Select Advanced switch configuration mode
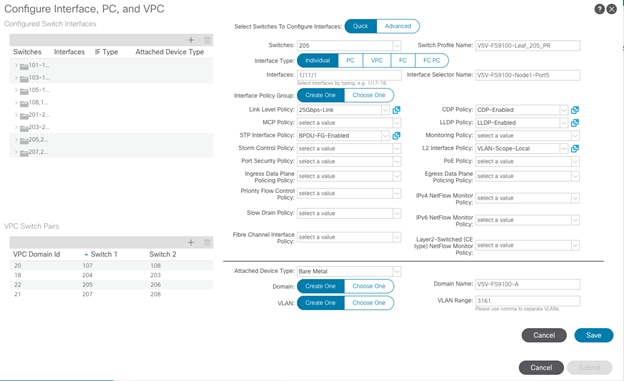The height and width of the screenshot is (381, 624). click(398, 26)
